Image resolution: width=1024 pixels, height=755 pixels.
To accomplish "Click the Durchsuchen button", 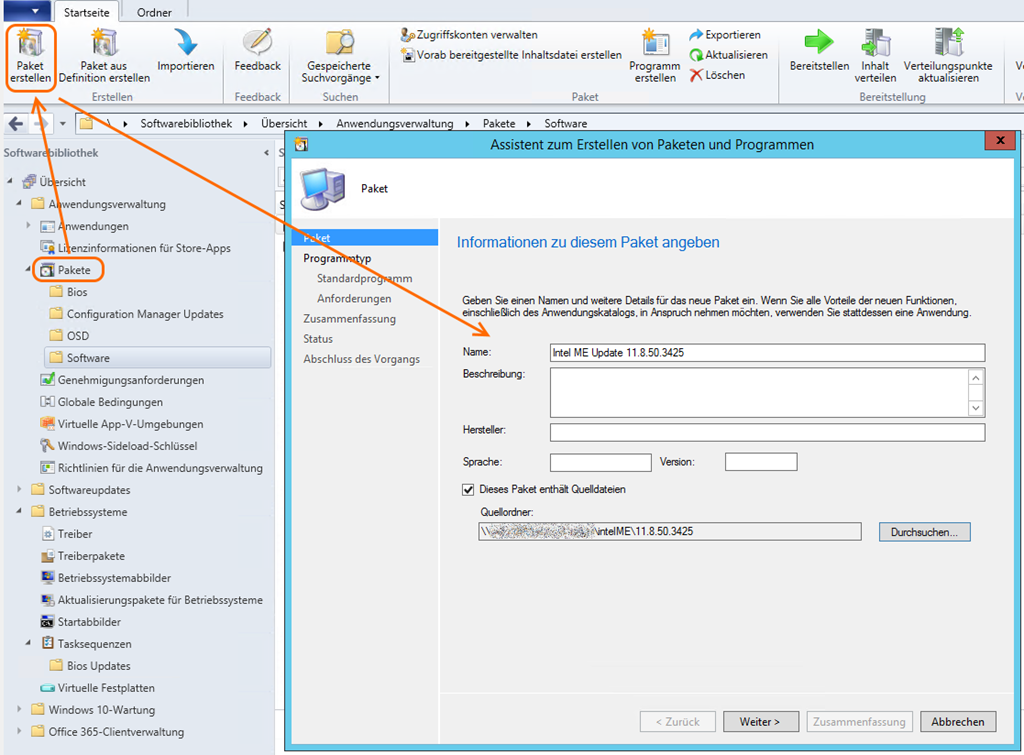I will (x=924, y=532).
